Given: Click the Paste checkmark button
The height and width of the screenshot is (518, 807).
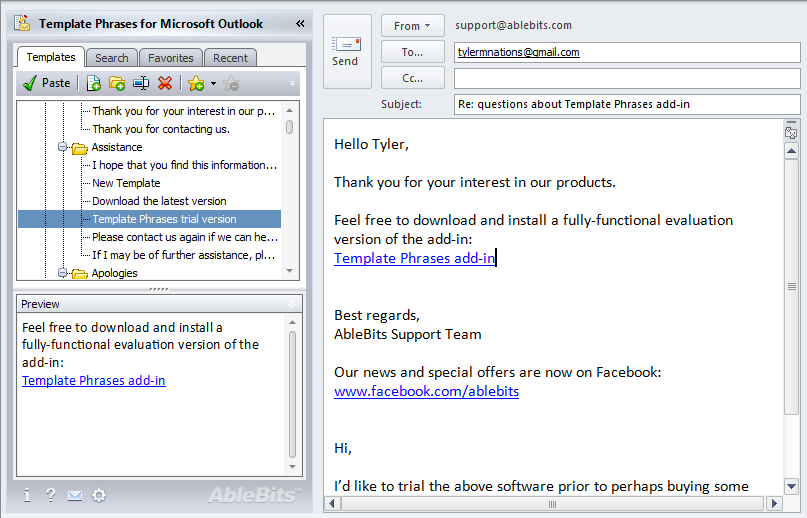Looking at the screenshot, I should pos(46,83).
